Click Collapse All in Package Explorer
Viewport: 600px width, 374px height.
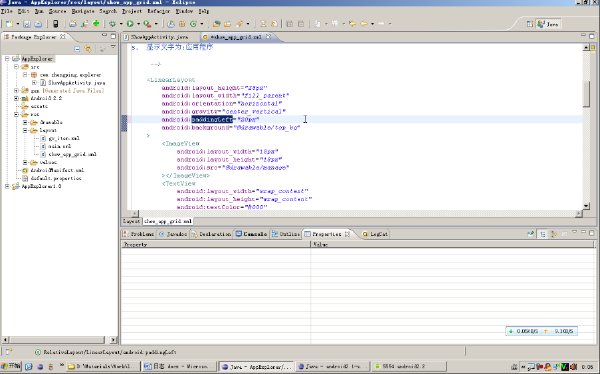click(x=77, y=49)
